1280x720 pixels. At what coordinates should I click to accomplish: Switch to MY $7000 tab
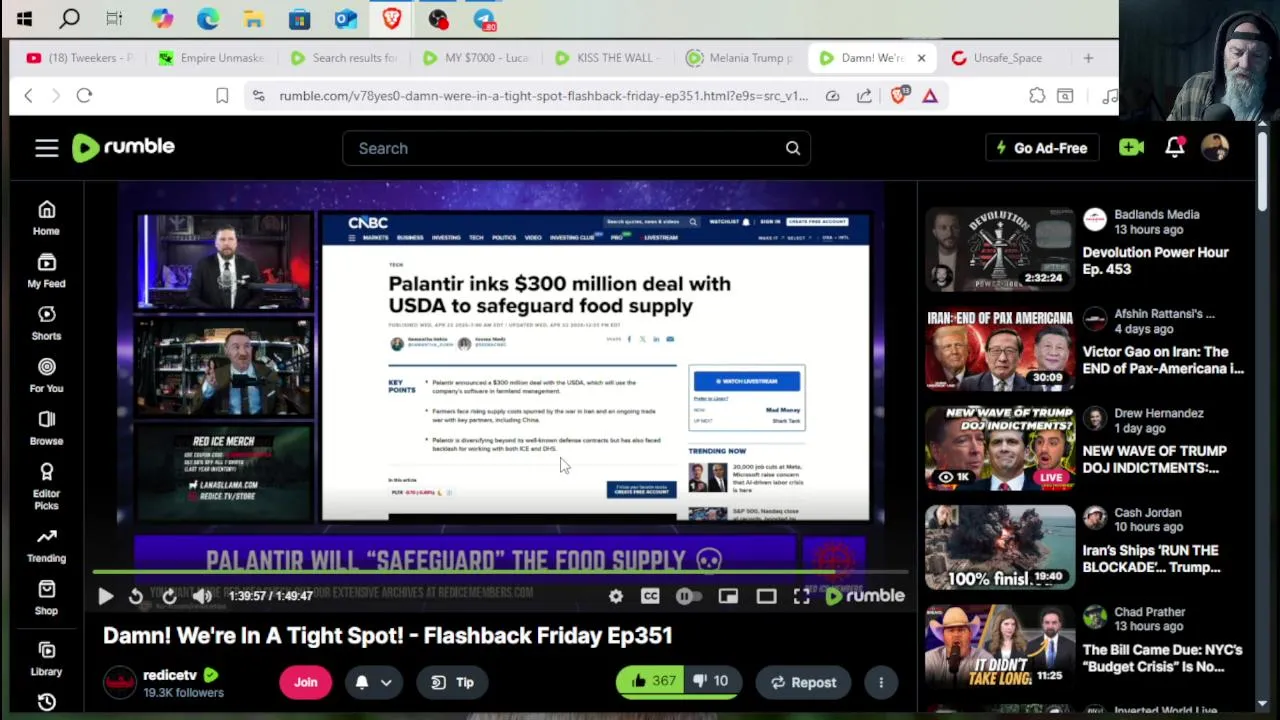click(475, 58)
